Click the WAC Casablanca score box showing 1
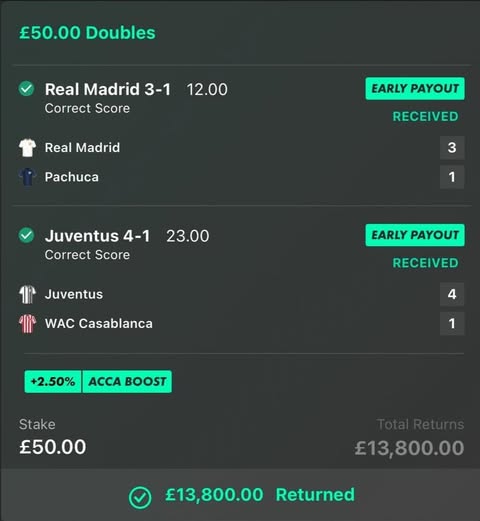The image size is (480, 521). click(x=452, y=323)
